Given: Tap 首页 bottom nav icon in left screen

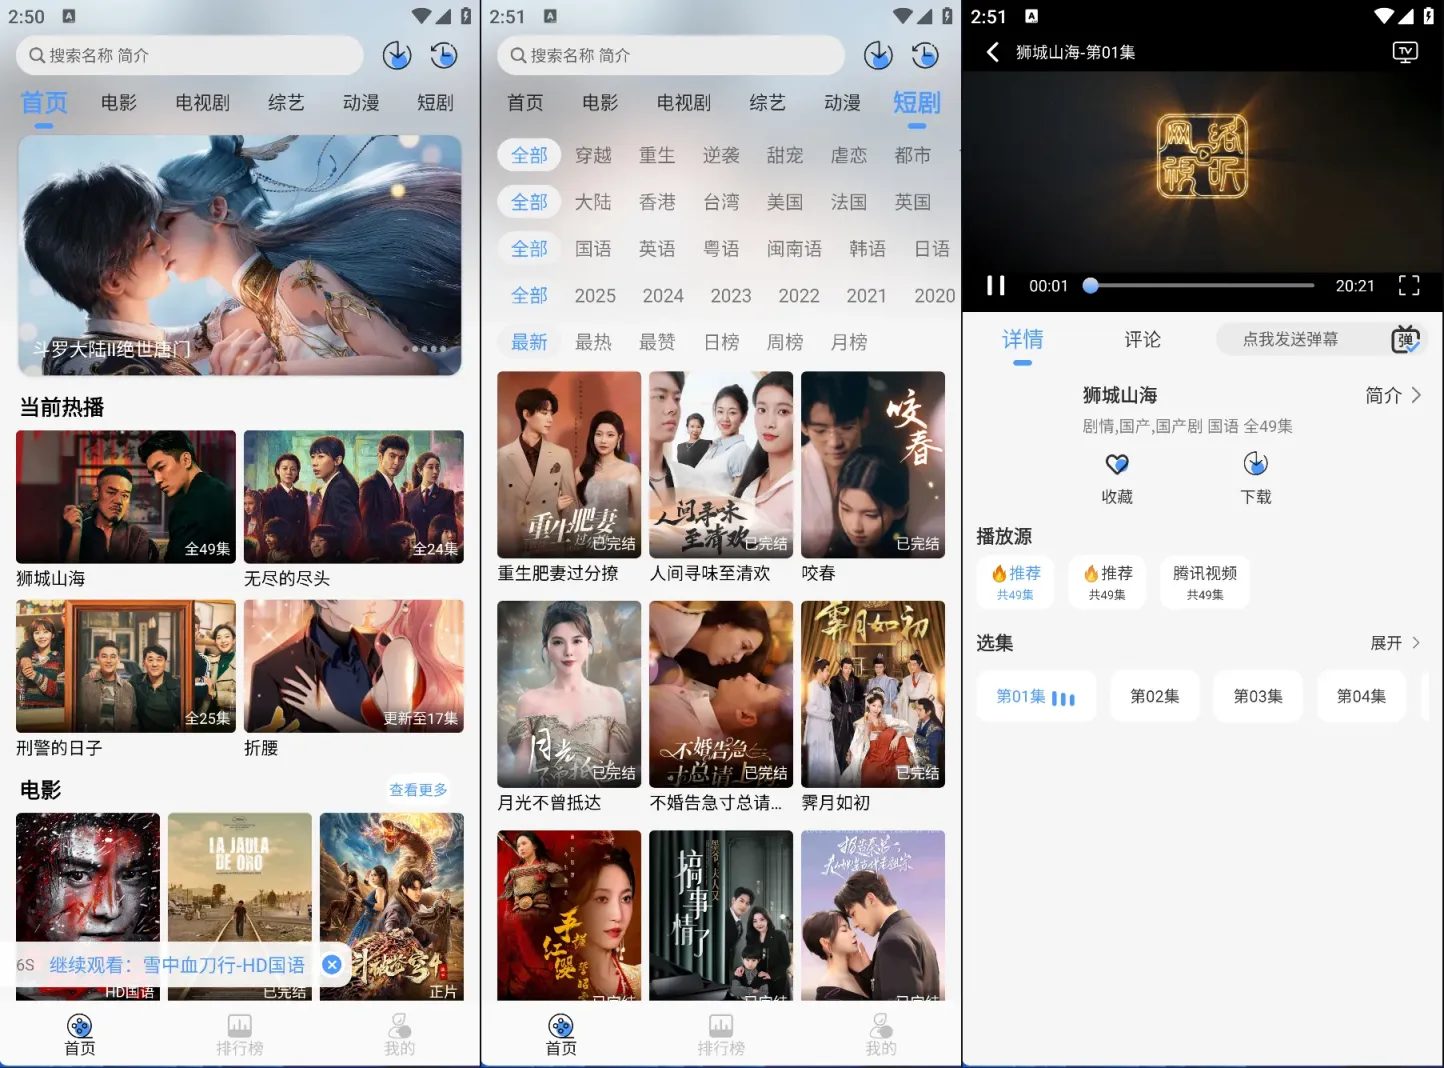Looking at the screenshot, I should [79, 1034].
